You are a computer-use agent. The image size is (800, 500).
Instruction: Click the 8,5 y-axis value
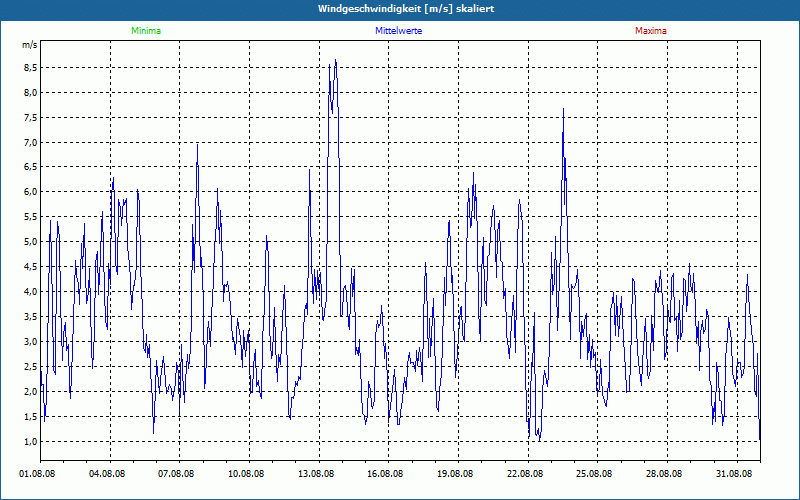click(x=31, y=68)
